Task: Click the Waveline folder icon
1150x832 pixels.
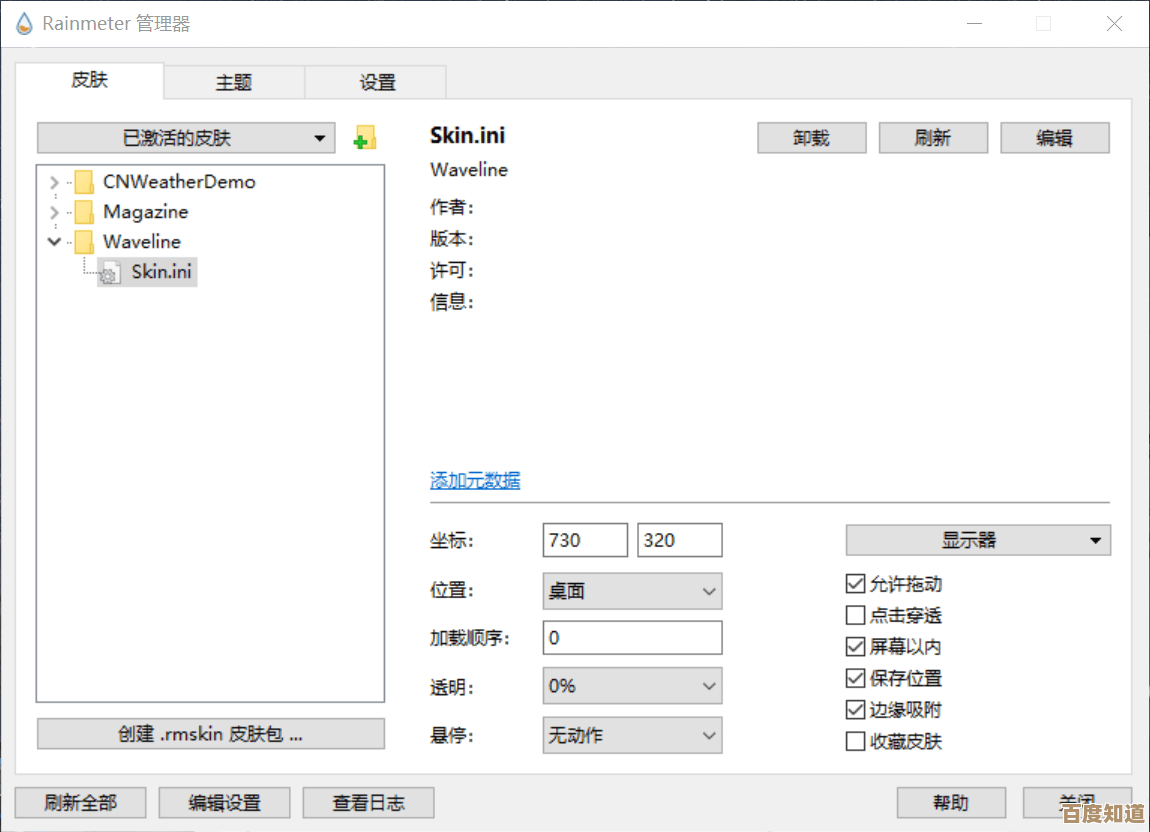Action: click(84, 242)
